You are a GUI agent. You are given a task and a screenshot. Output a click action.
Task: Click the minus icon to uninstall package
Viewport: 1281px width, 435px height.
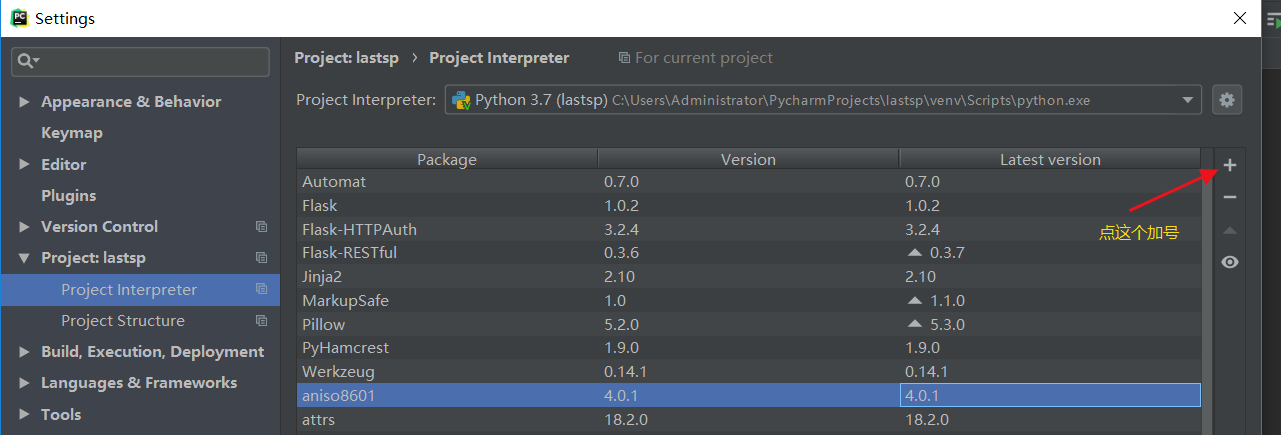(x=1230, y=198)
